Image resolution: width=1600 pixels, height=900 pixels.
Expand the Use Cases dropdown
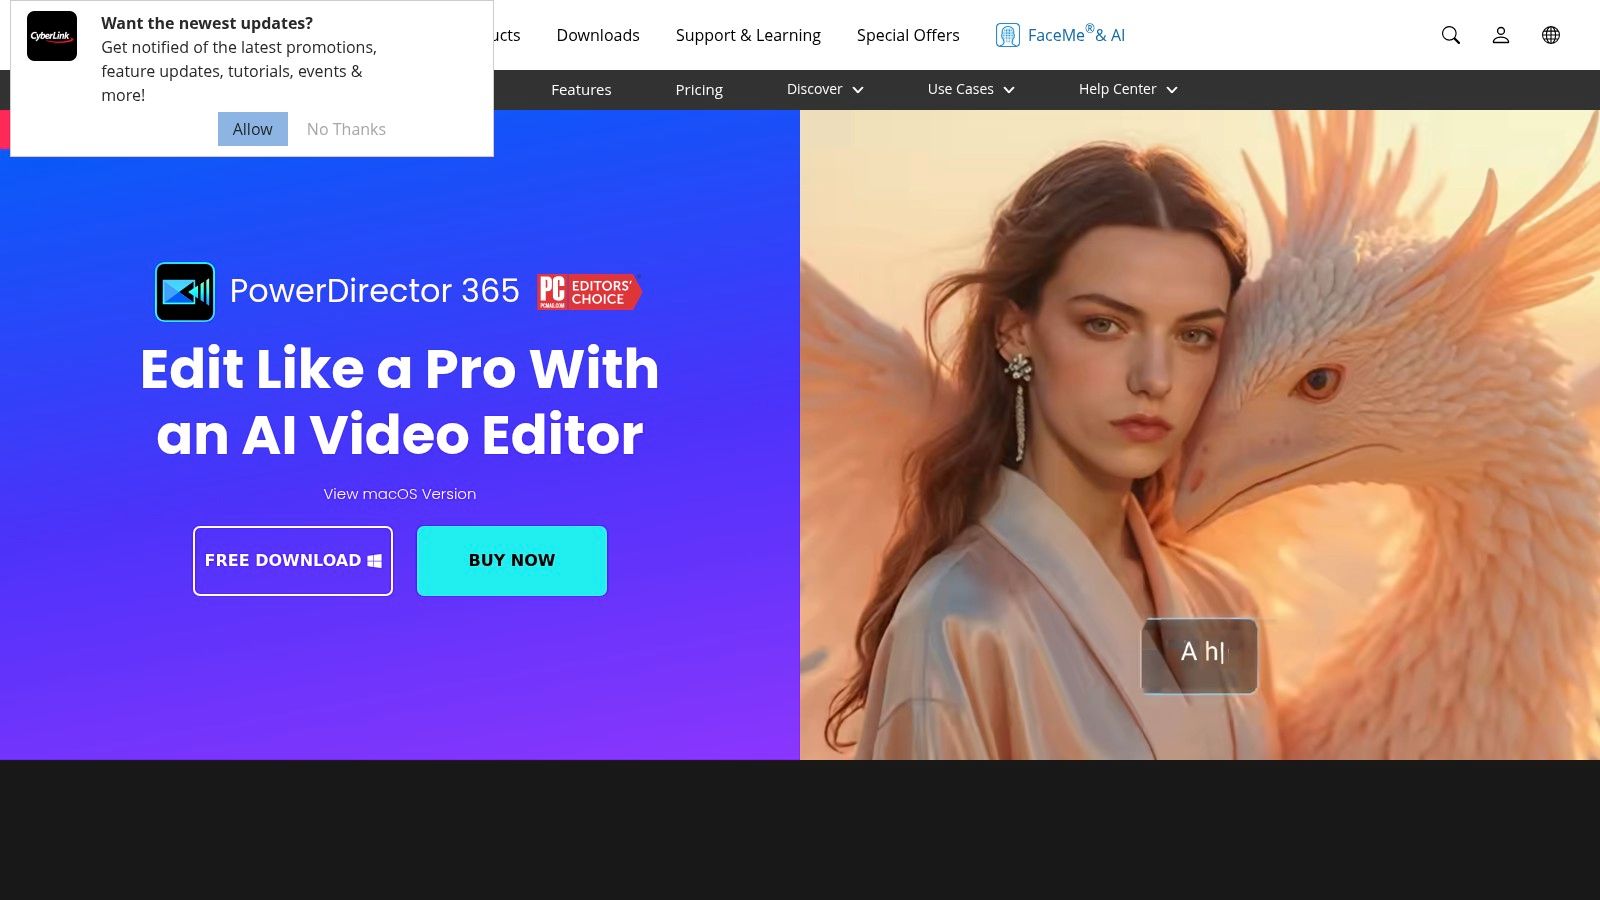pyautogui.click(x=971, y=89)
